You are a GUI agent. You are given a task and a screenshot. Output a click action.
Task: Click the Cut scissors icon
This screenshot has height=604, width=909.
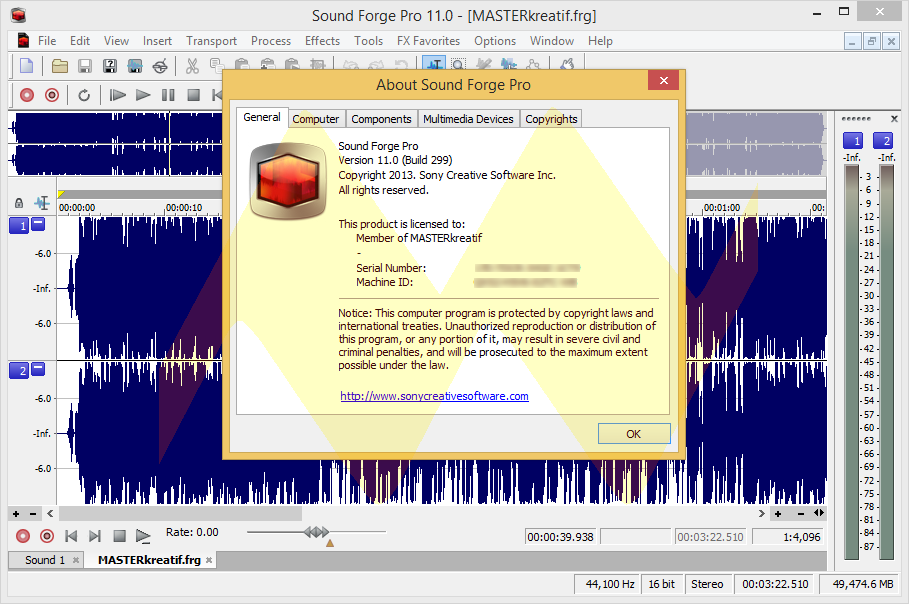[x=192, y=66]
